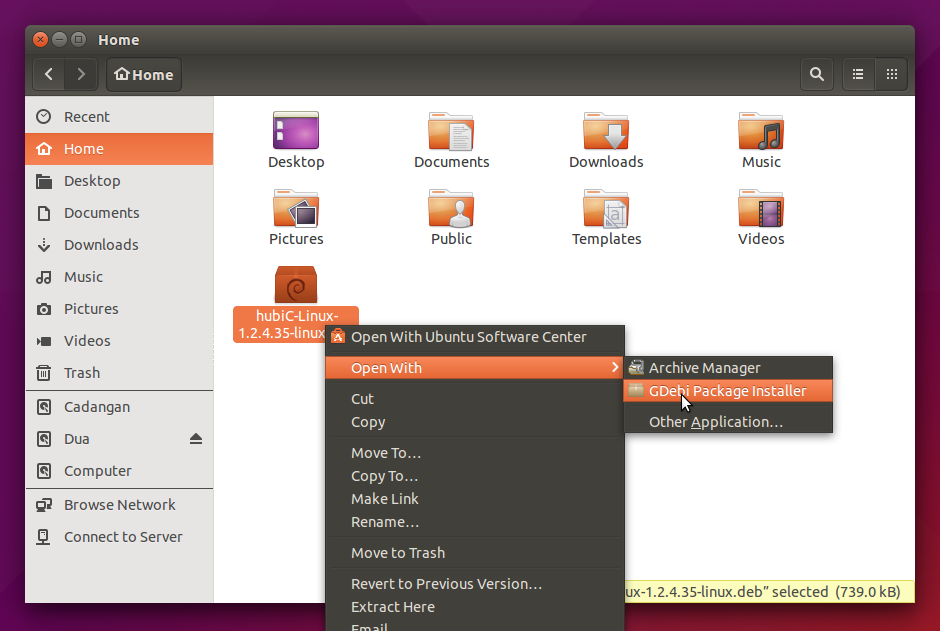
Task: Click Connect to Server in sidebar
Action: (x=119, y=537)
